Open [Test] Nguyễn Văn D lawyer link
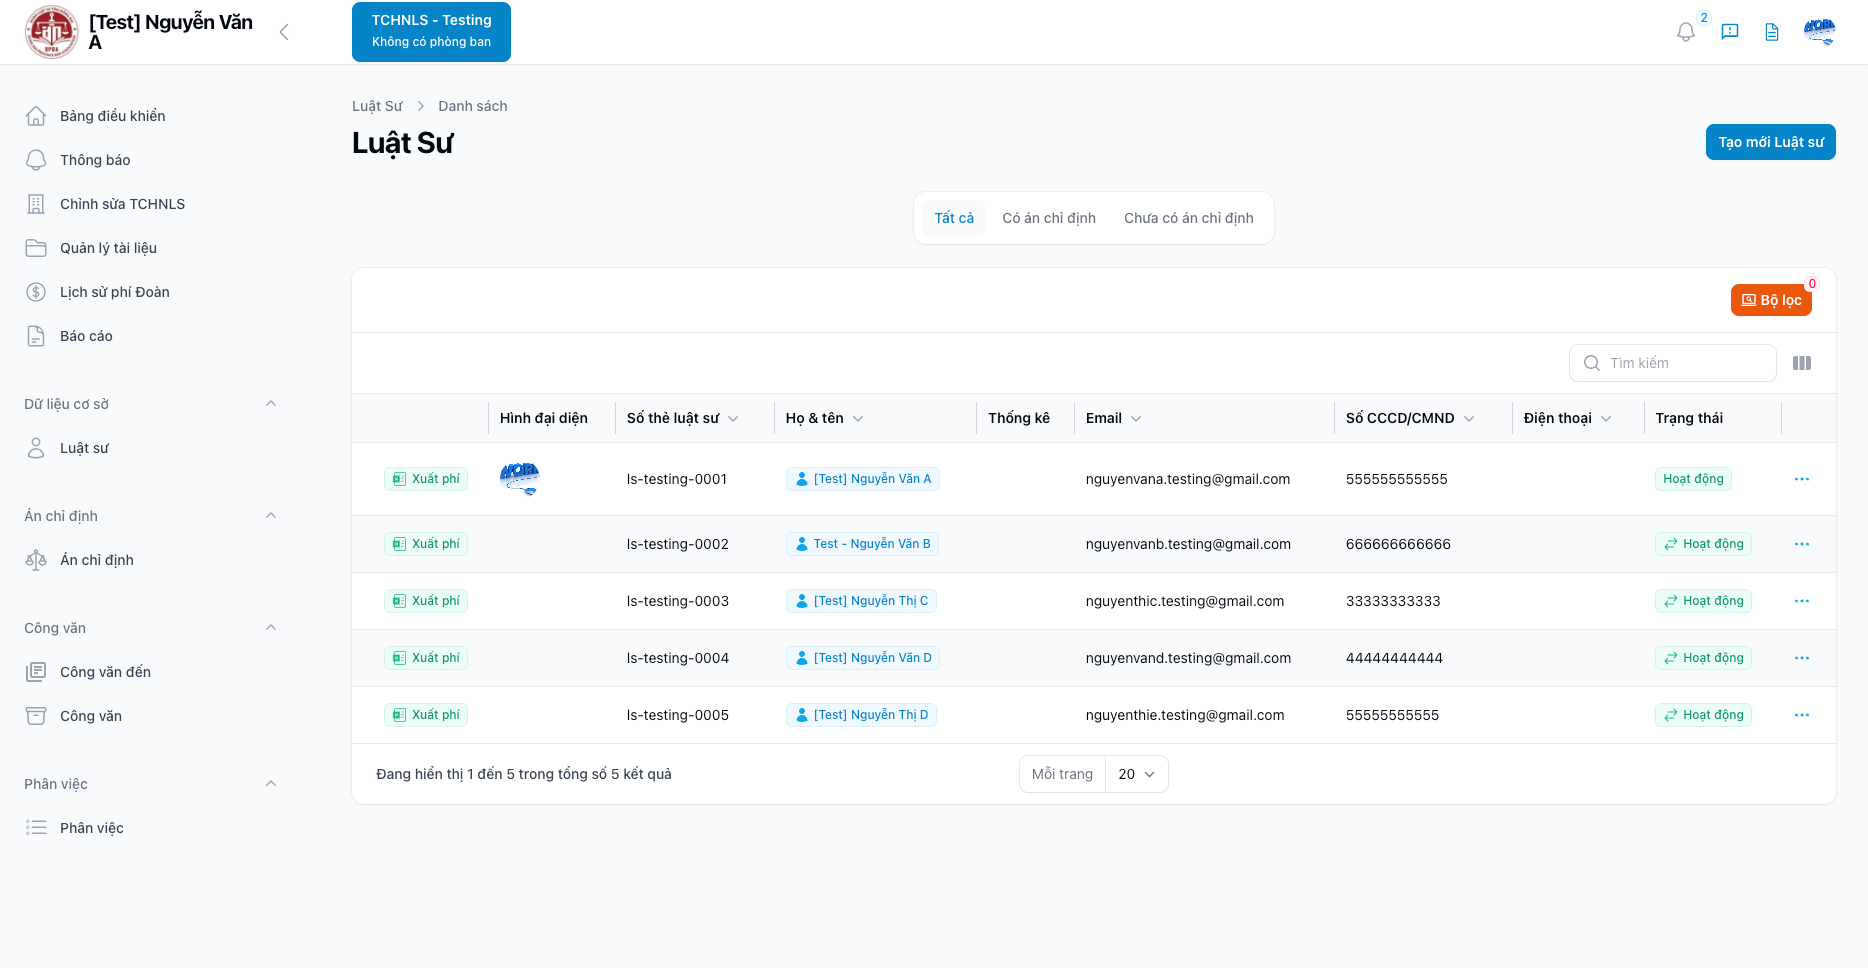 point(863,658)
